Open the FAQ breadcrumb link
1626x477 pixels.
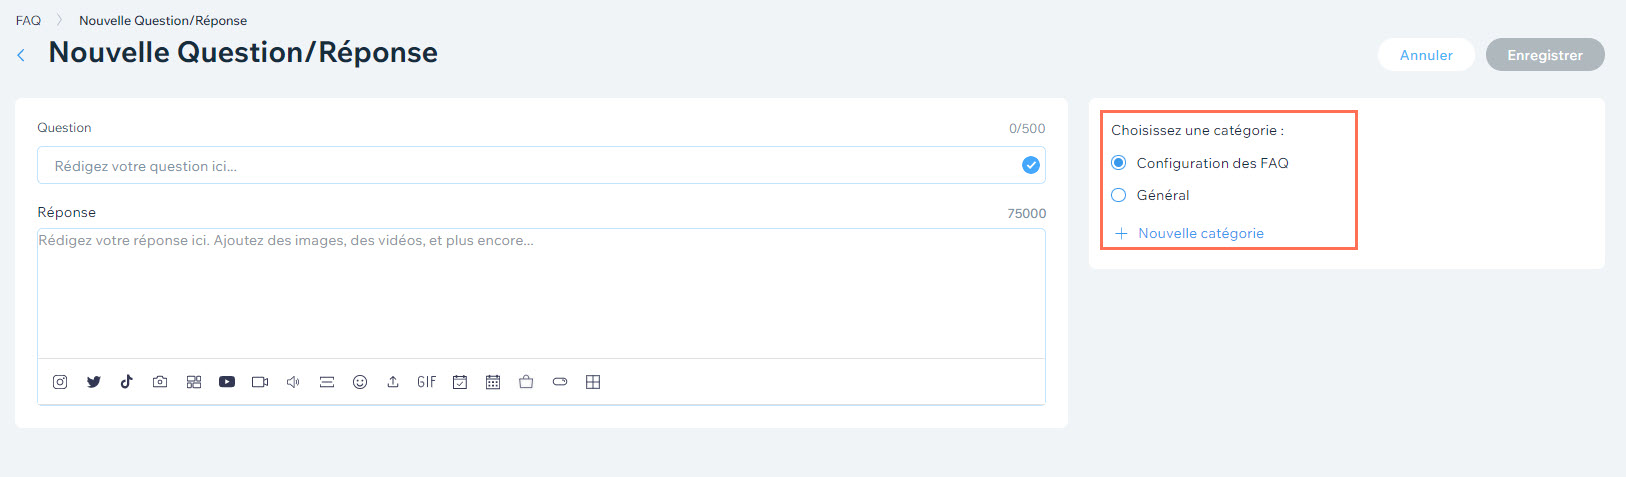[x=28, y=20]
